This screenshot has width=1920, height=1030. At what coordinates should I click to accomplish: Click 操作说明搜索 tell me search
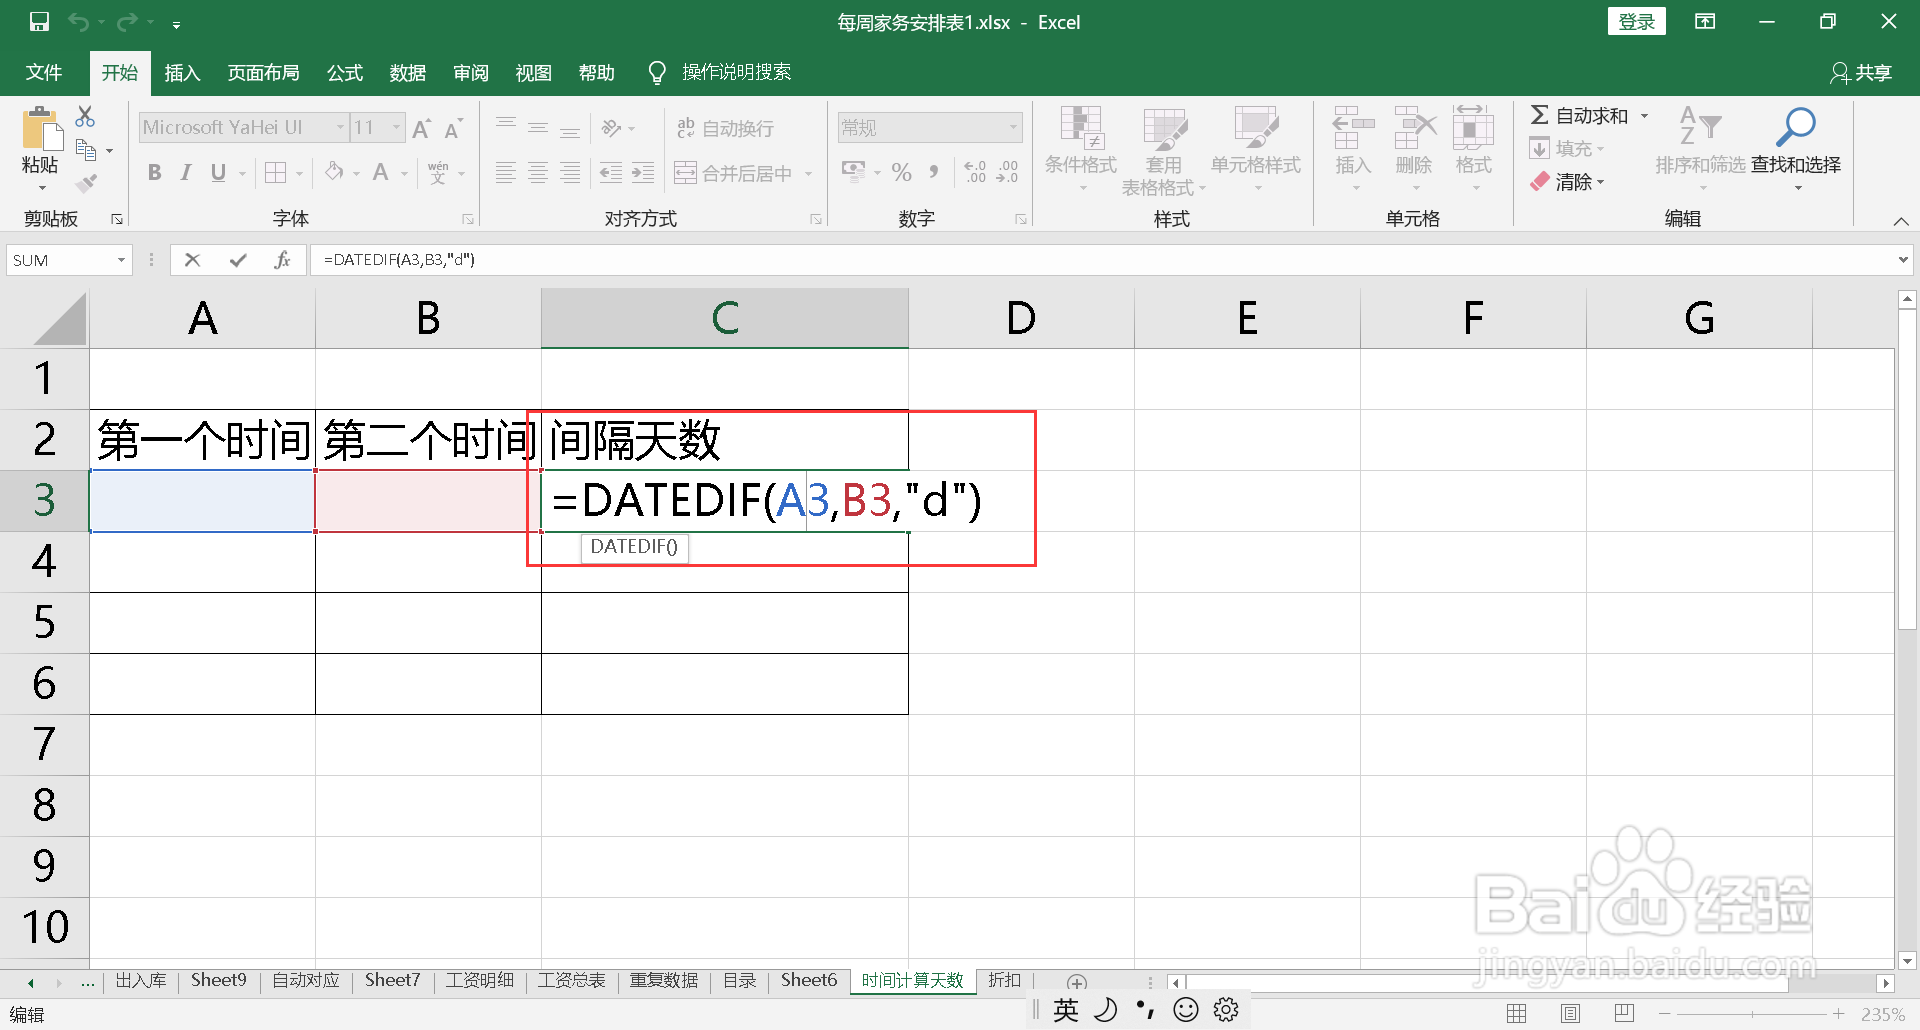tap(736, 73)
